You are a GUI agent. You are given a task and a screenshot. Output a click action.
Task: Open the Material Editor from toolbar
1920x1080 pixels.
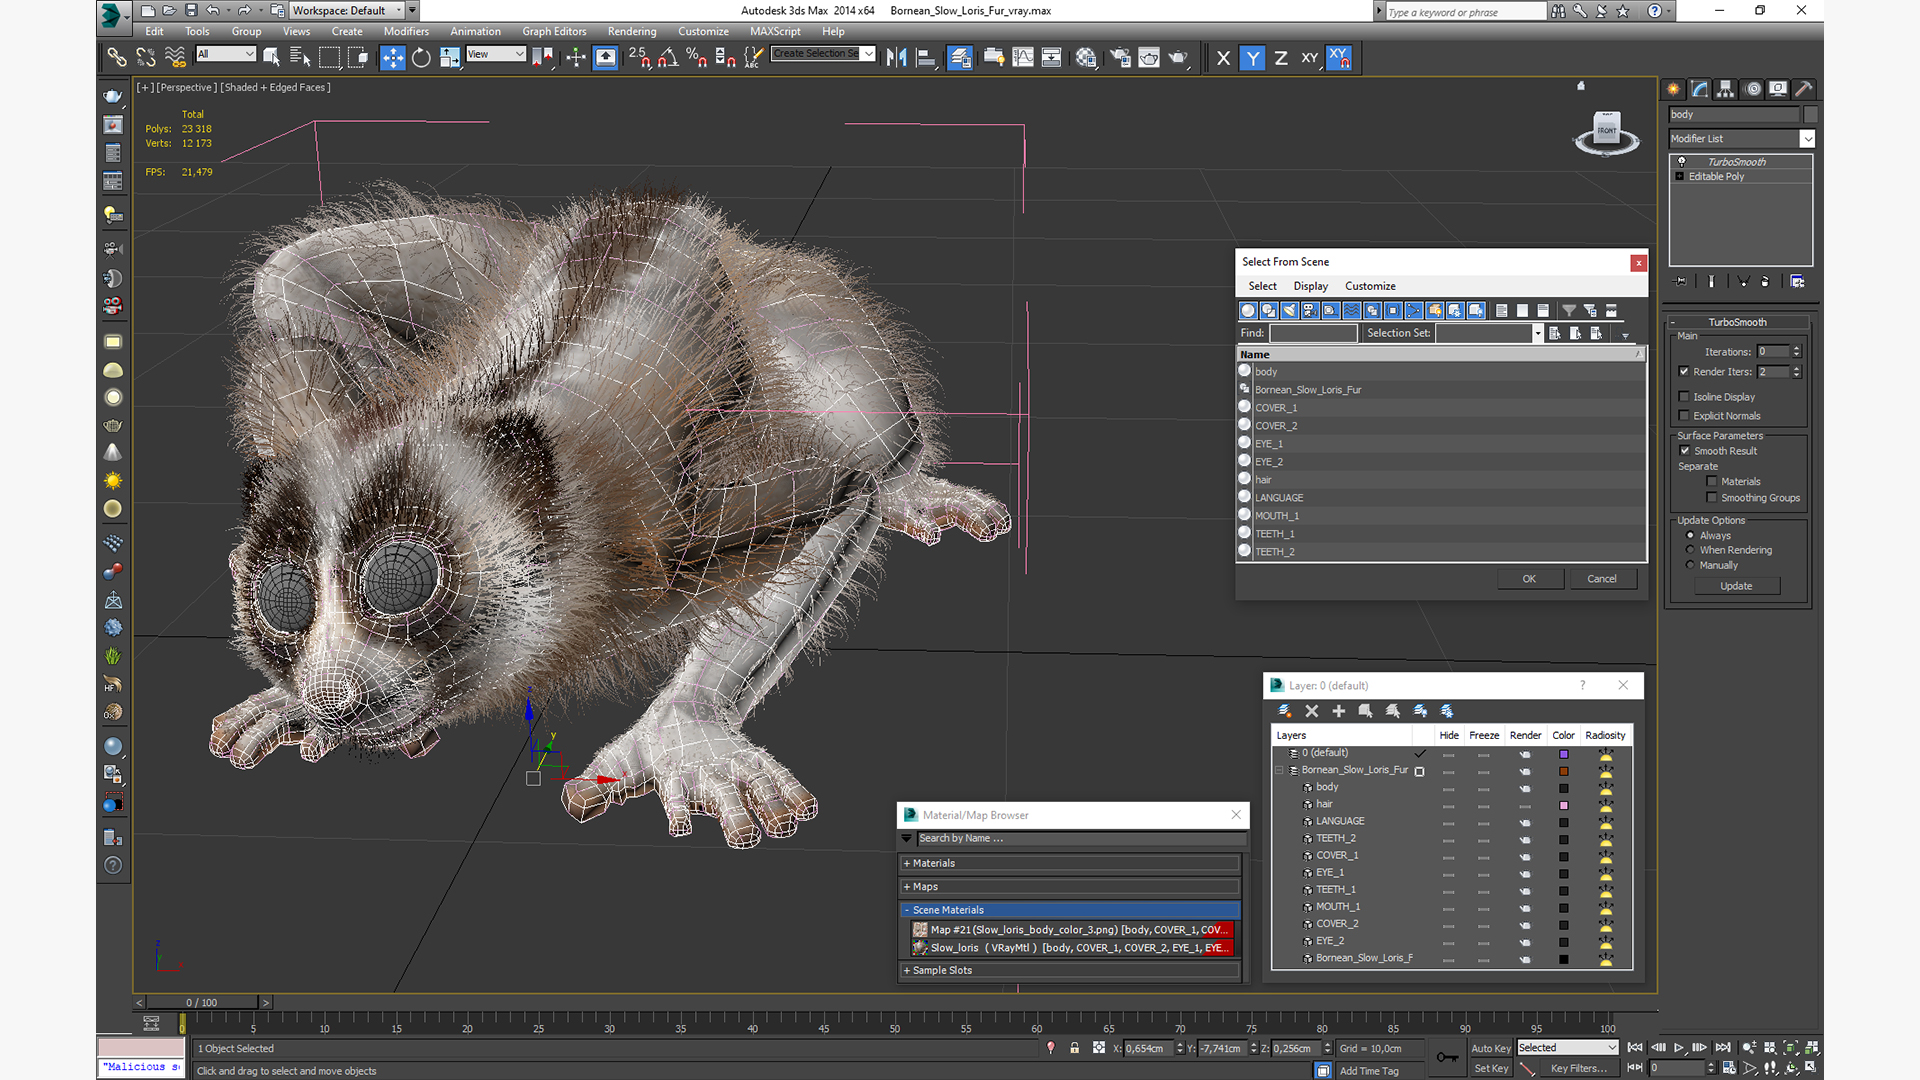(x=1086, y=58)
